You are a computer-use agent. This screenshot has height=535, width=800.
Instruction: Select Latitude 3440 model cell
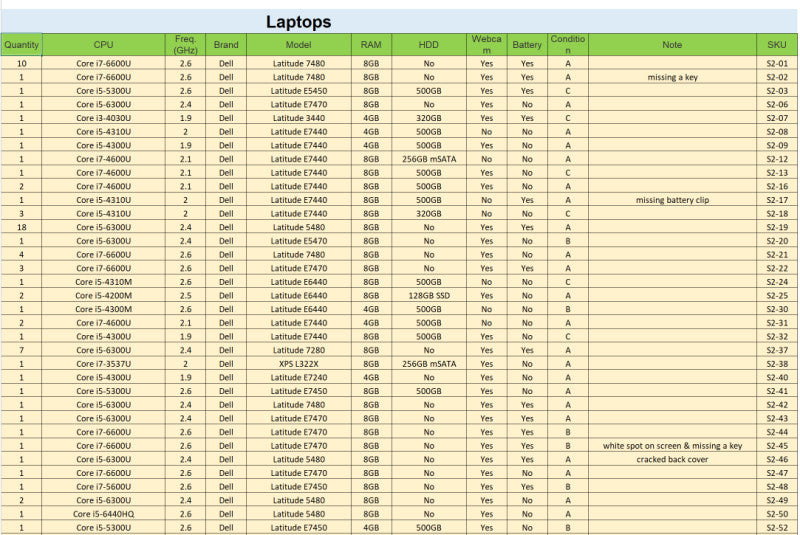coord(299,118)
